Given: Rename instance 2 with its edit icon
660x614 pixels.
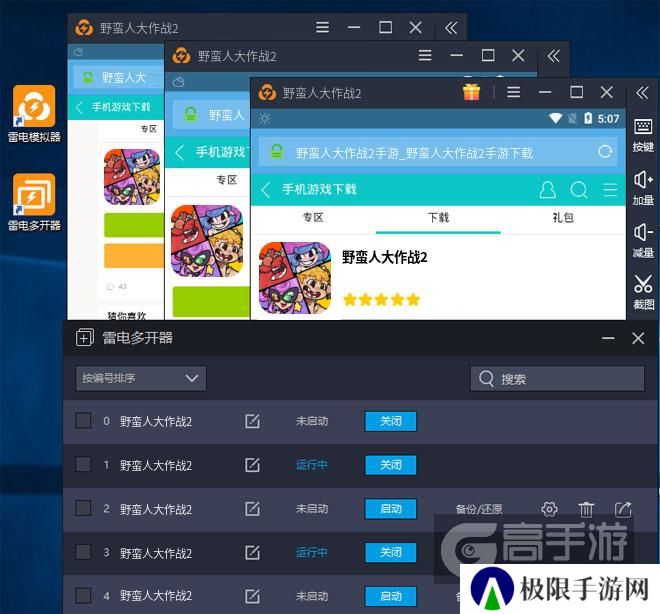Looking at the screenshot, I should tap(252, 508).
